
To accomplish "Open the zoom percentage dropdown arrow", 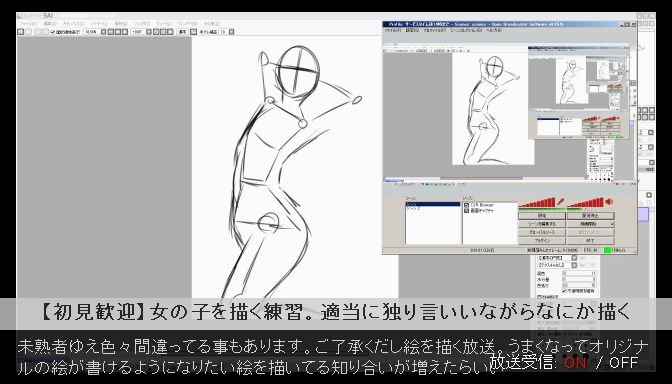I will (x=103, y=32).
